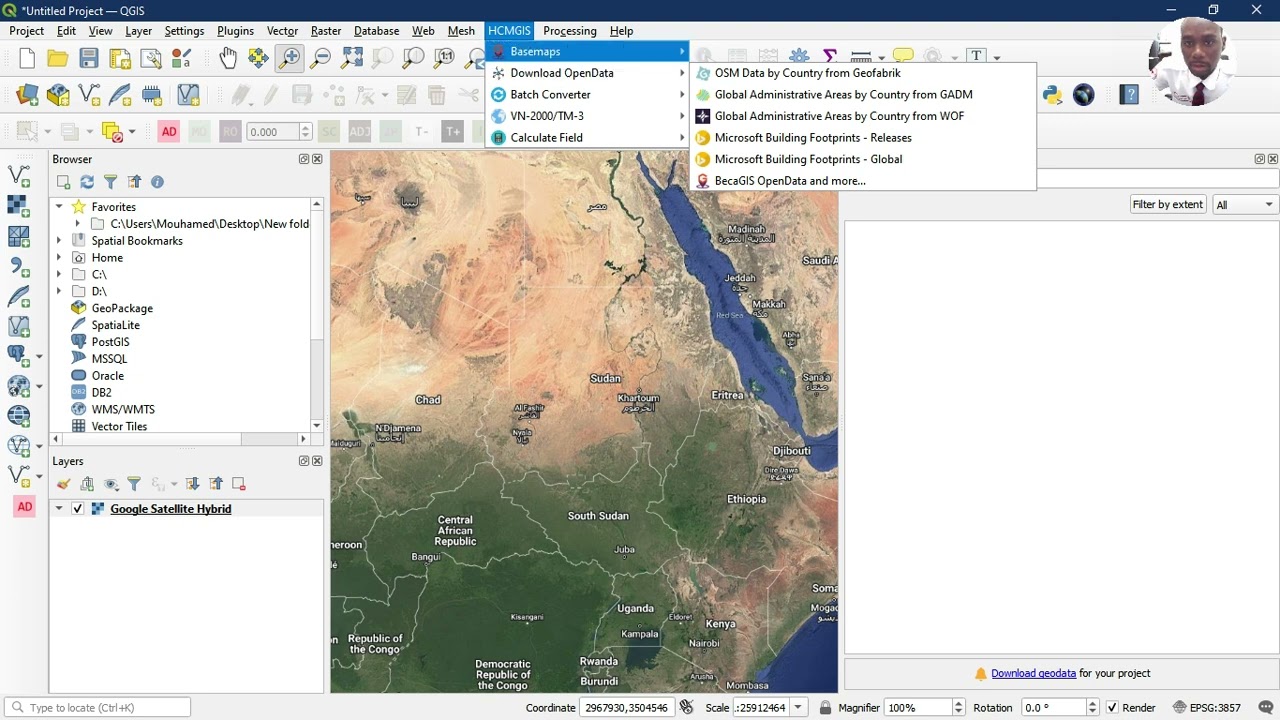Toggle visibility of Google Satellite Hybrid layer
The image size is (1280, 720).
[x=78, y=509]
